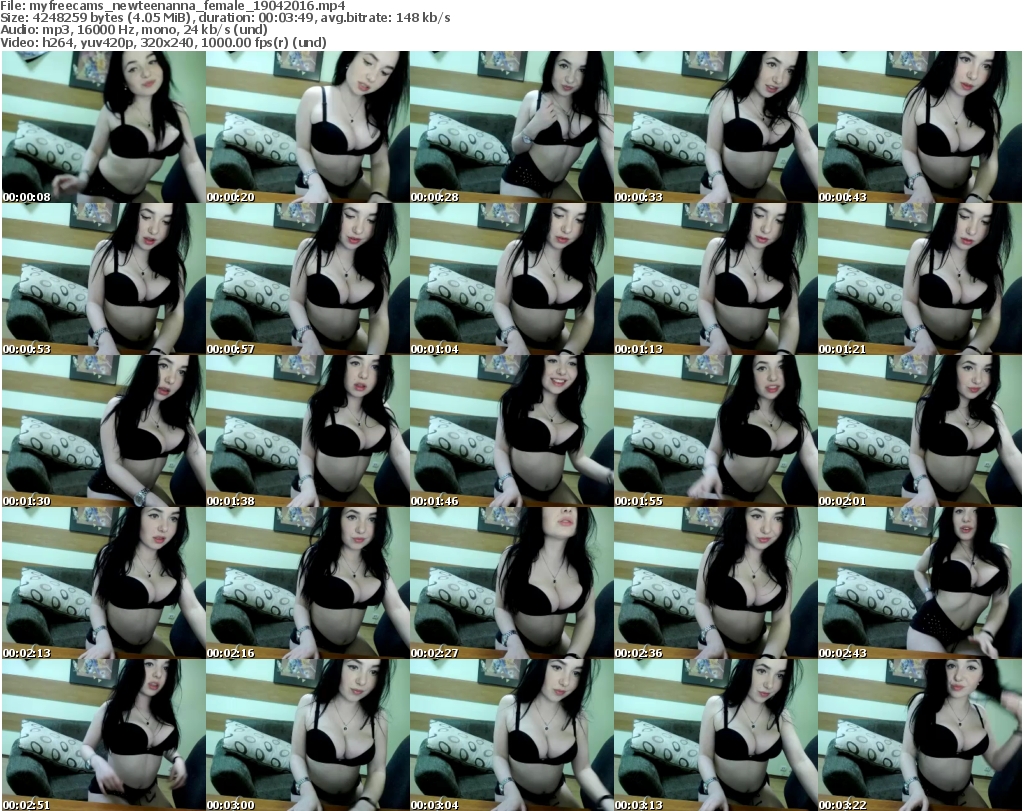Choose the frame stamped 00:00:33

(715, 127)
